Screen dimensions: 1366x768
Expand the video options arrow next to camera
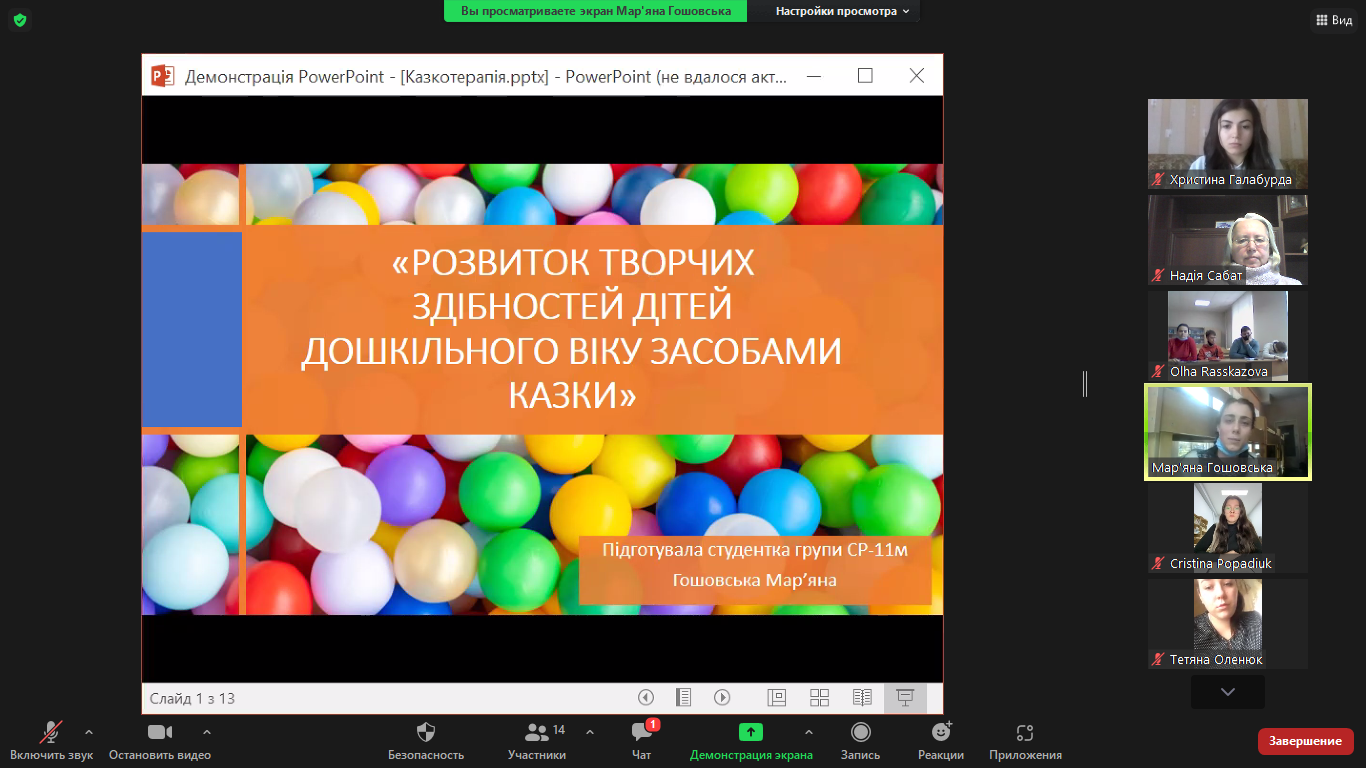click(x=207, y=731)
